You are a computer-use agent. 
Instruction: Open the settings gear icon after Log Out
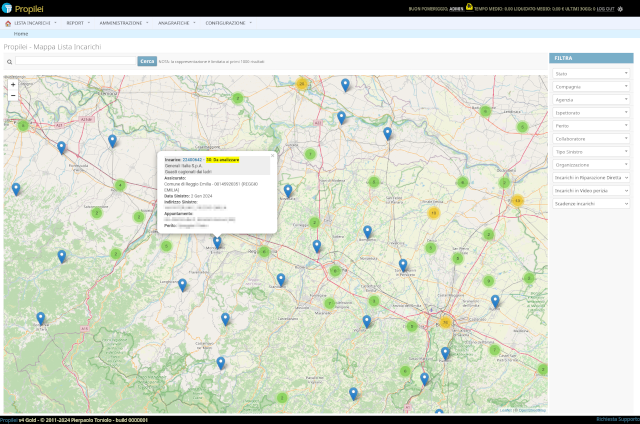click(620, 9)
